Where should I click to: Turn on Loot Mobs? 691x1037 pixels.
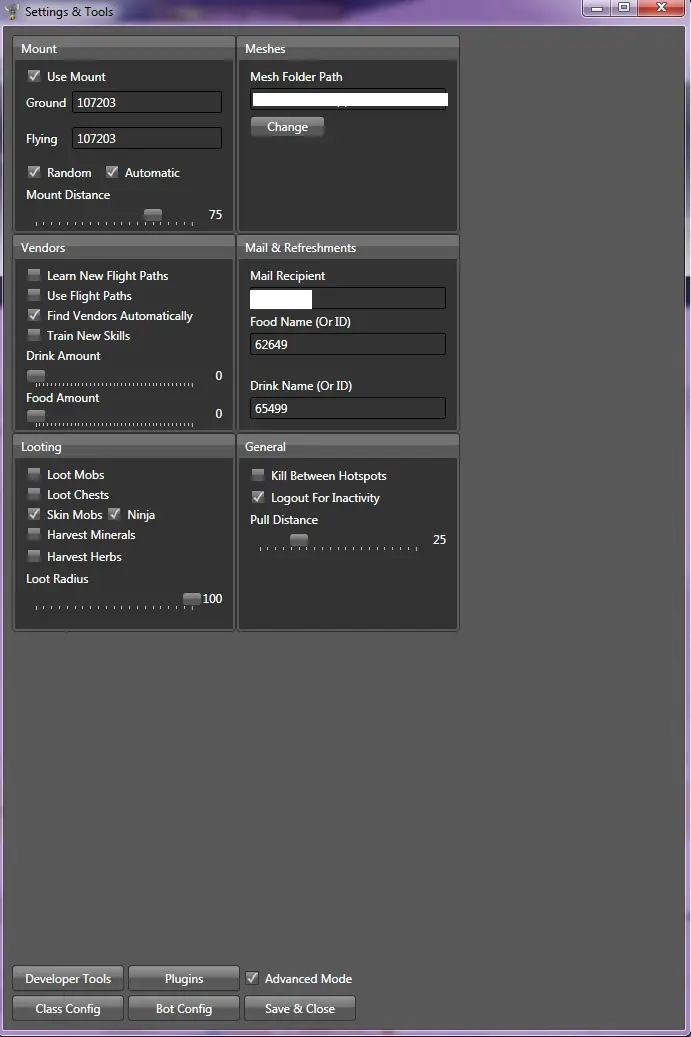(x=34, y=474)
